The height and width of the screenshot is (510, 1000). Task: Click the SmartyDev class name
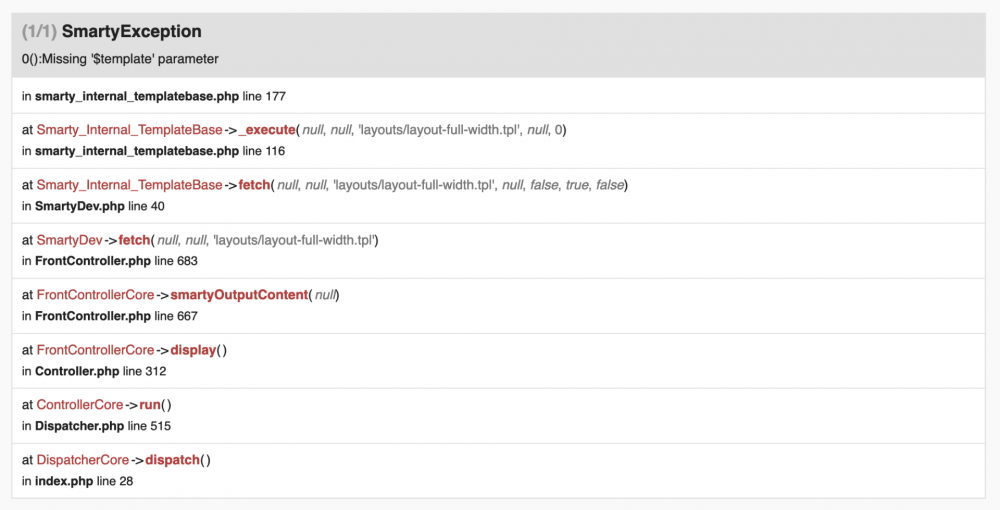70,240
